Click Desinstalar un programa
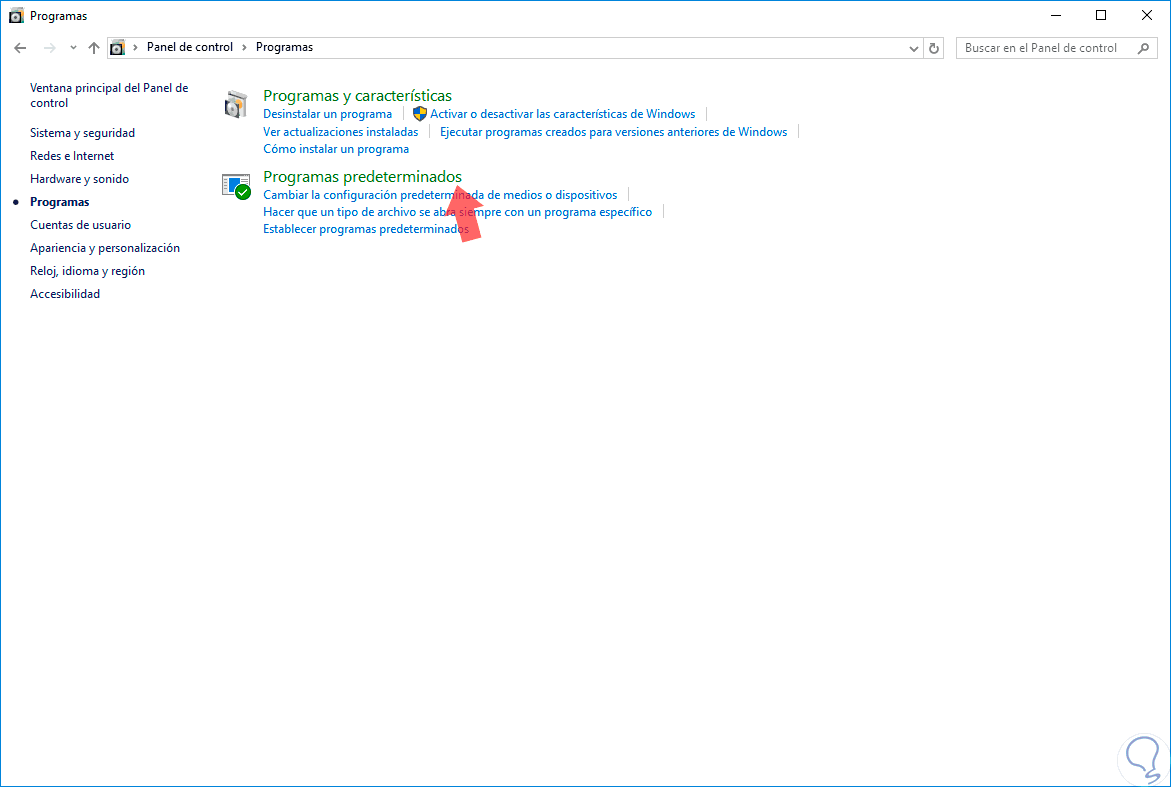 [x=327, y=114]
